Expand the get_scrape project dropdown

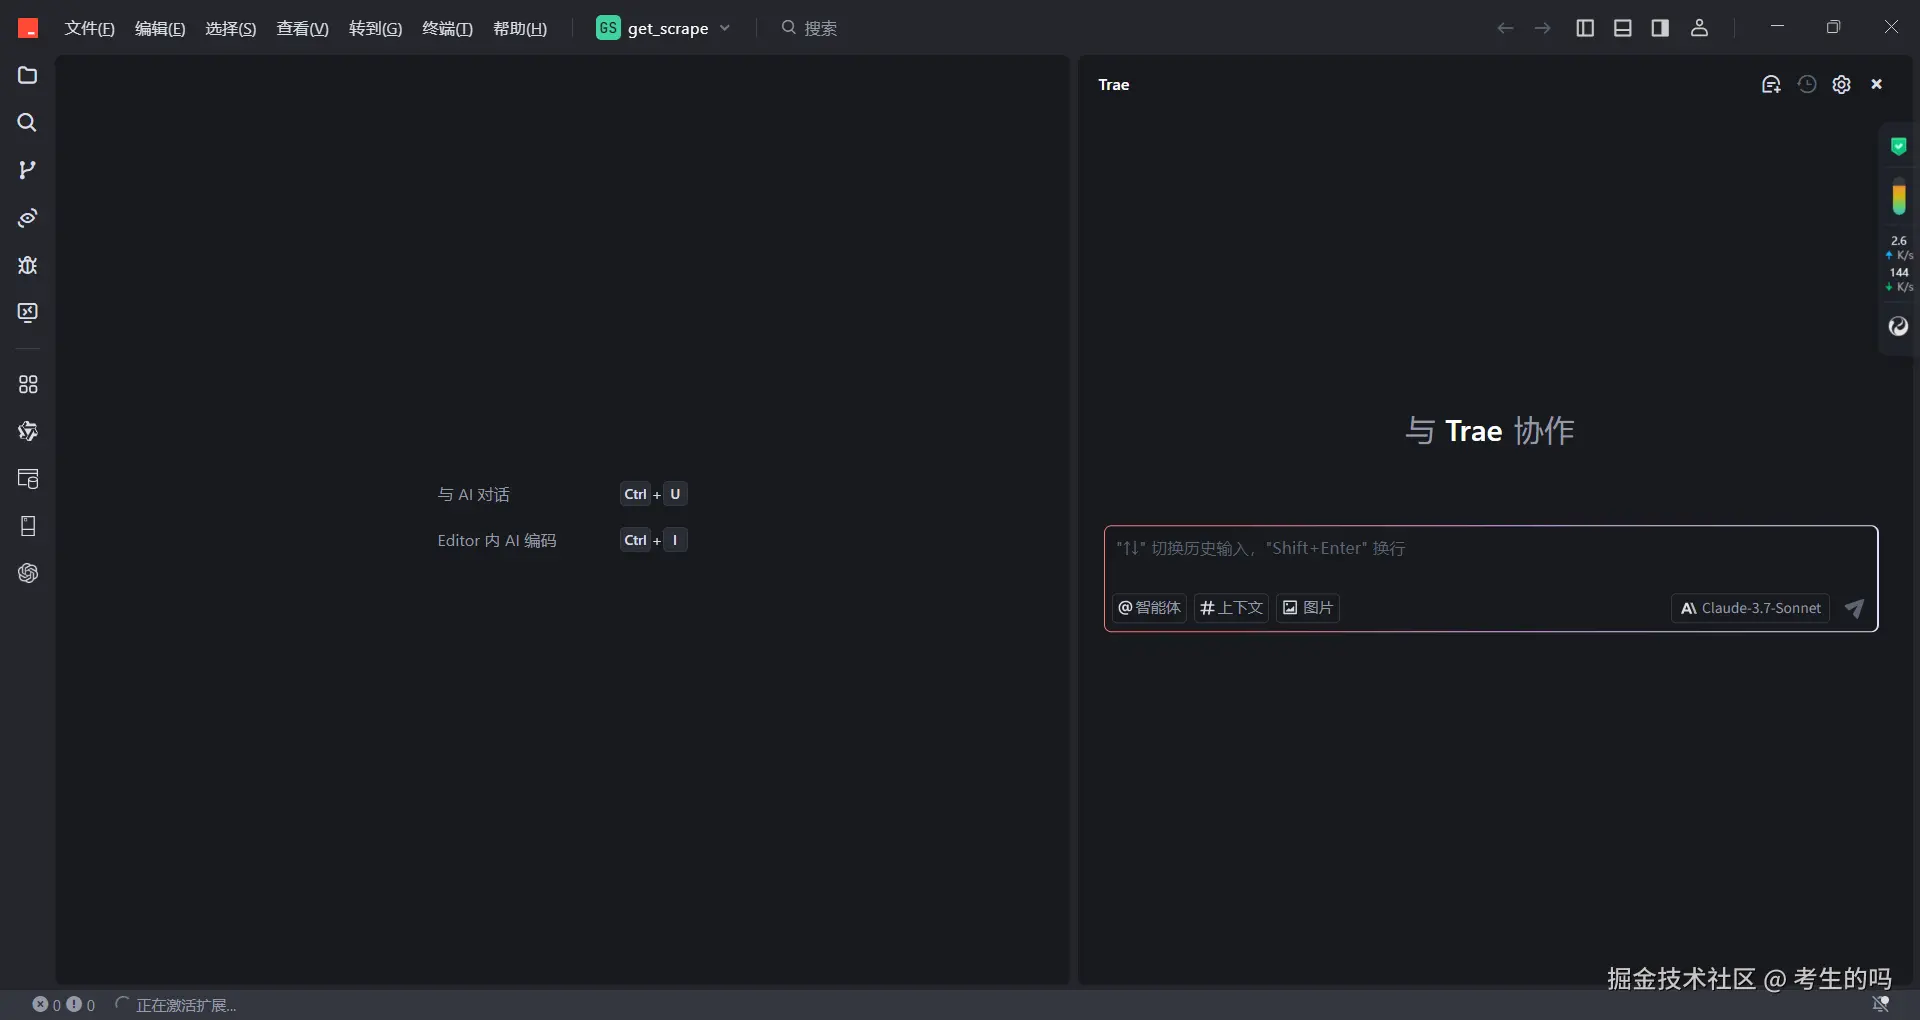(x=664, y=28)
